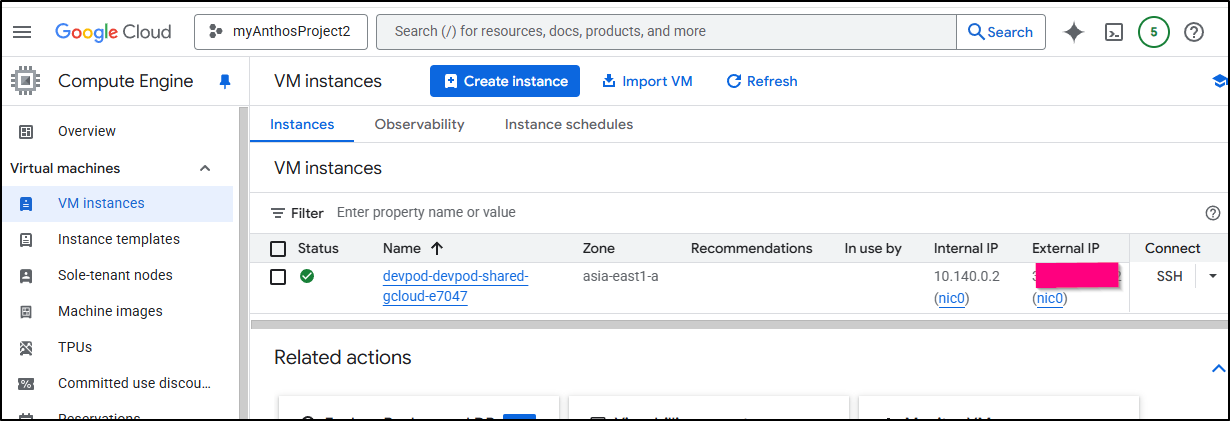
Task: Click the Sole-tenant nodes icon
Action: pos(26,275)
